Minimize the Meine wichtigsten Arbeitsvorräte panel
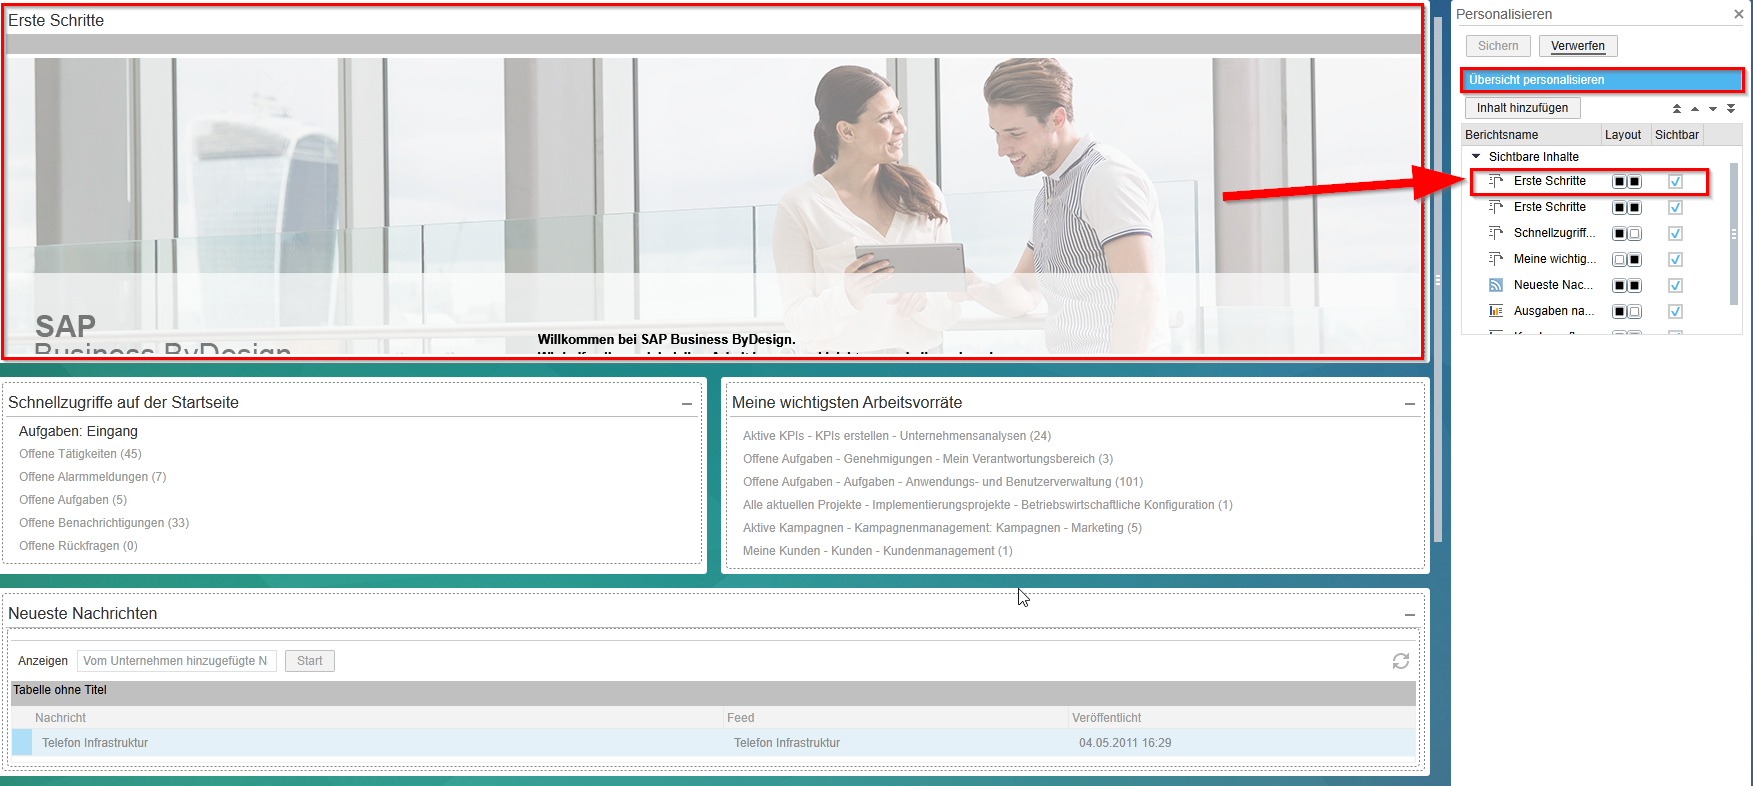This screenshot has height=786, width=1753. tap(1409, 404)
